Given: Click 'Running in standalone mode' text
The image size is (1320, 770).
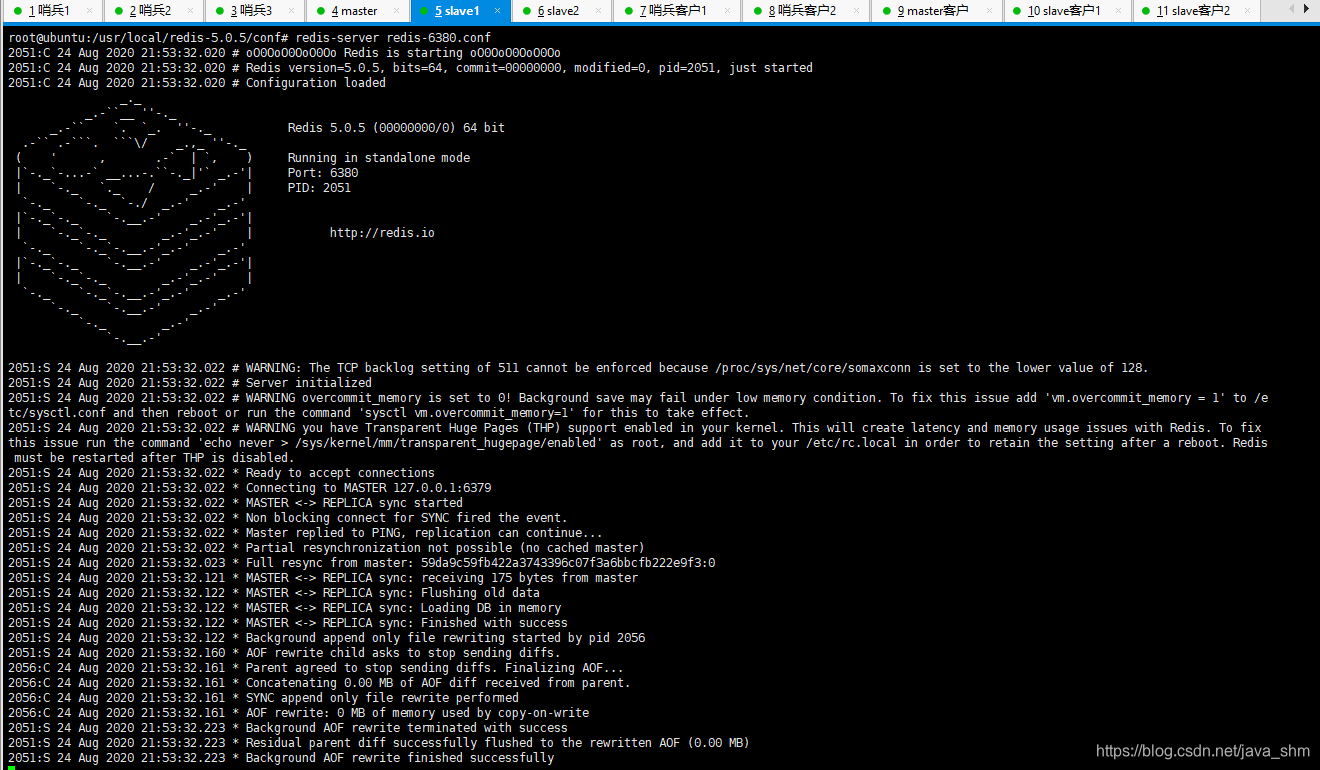Looking at the screenshot, I should (x=379, y=158).
